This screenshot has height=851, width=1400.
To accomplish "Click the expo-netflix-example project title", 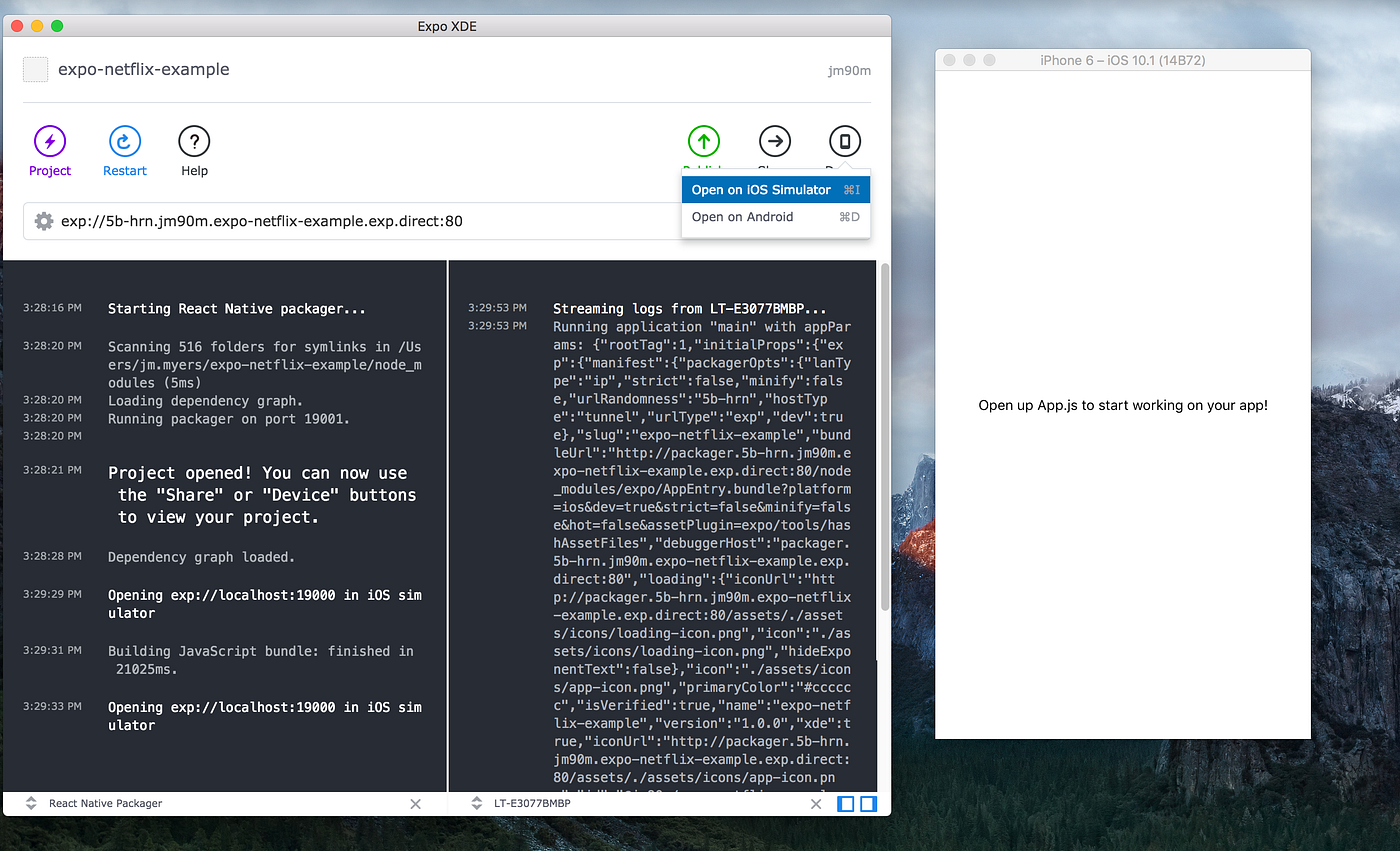I will click(x=141, y=69).
